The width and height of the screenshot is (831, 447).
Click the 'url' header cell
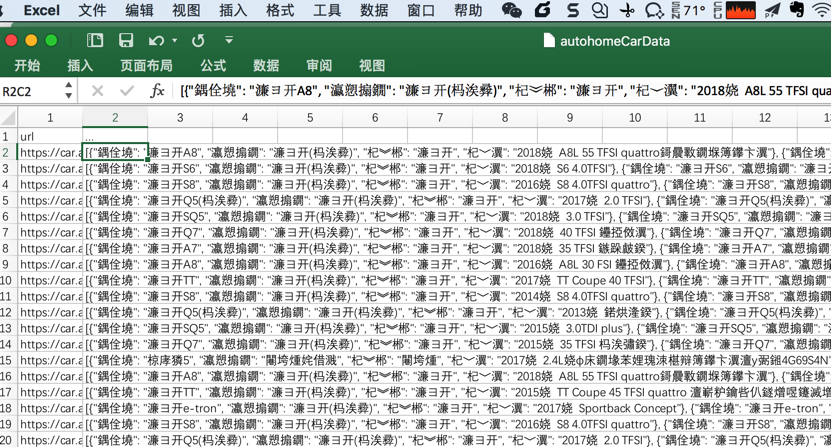pyautogui.click(x=50, y=136)
